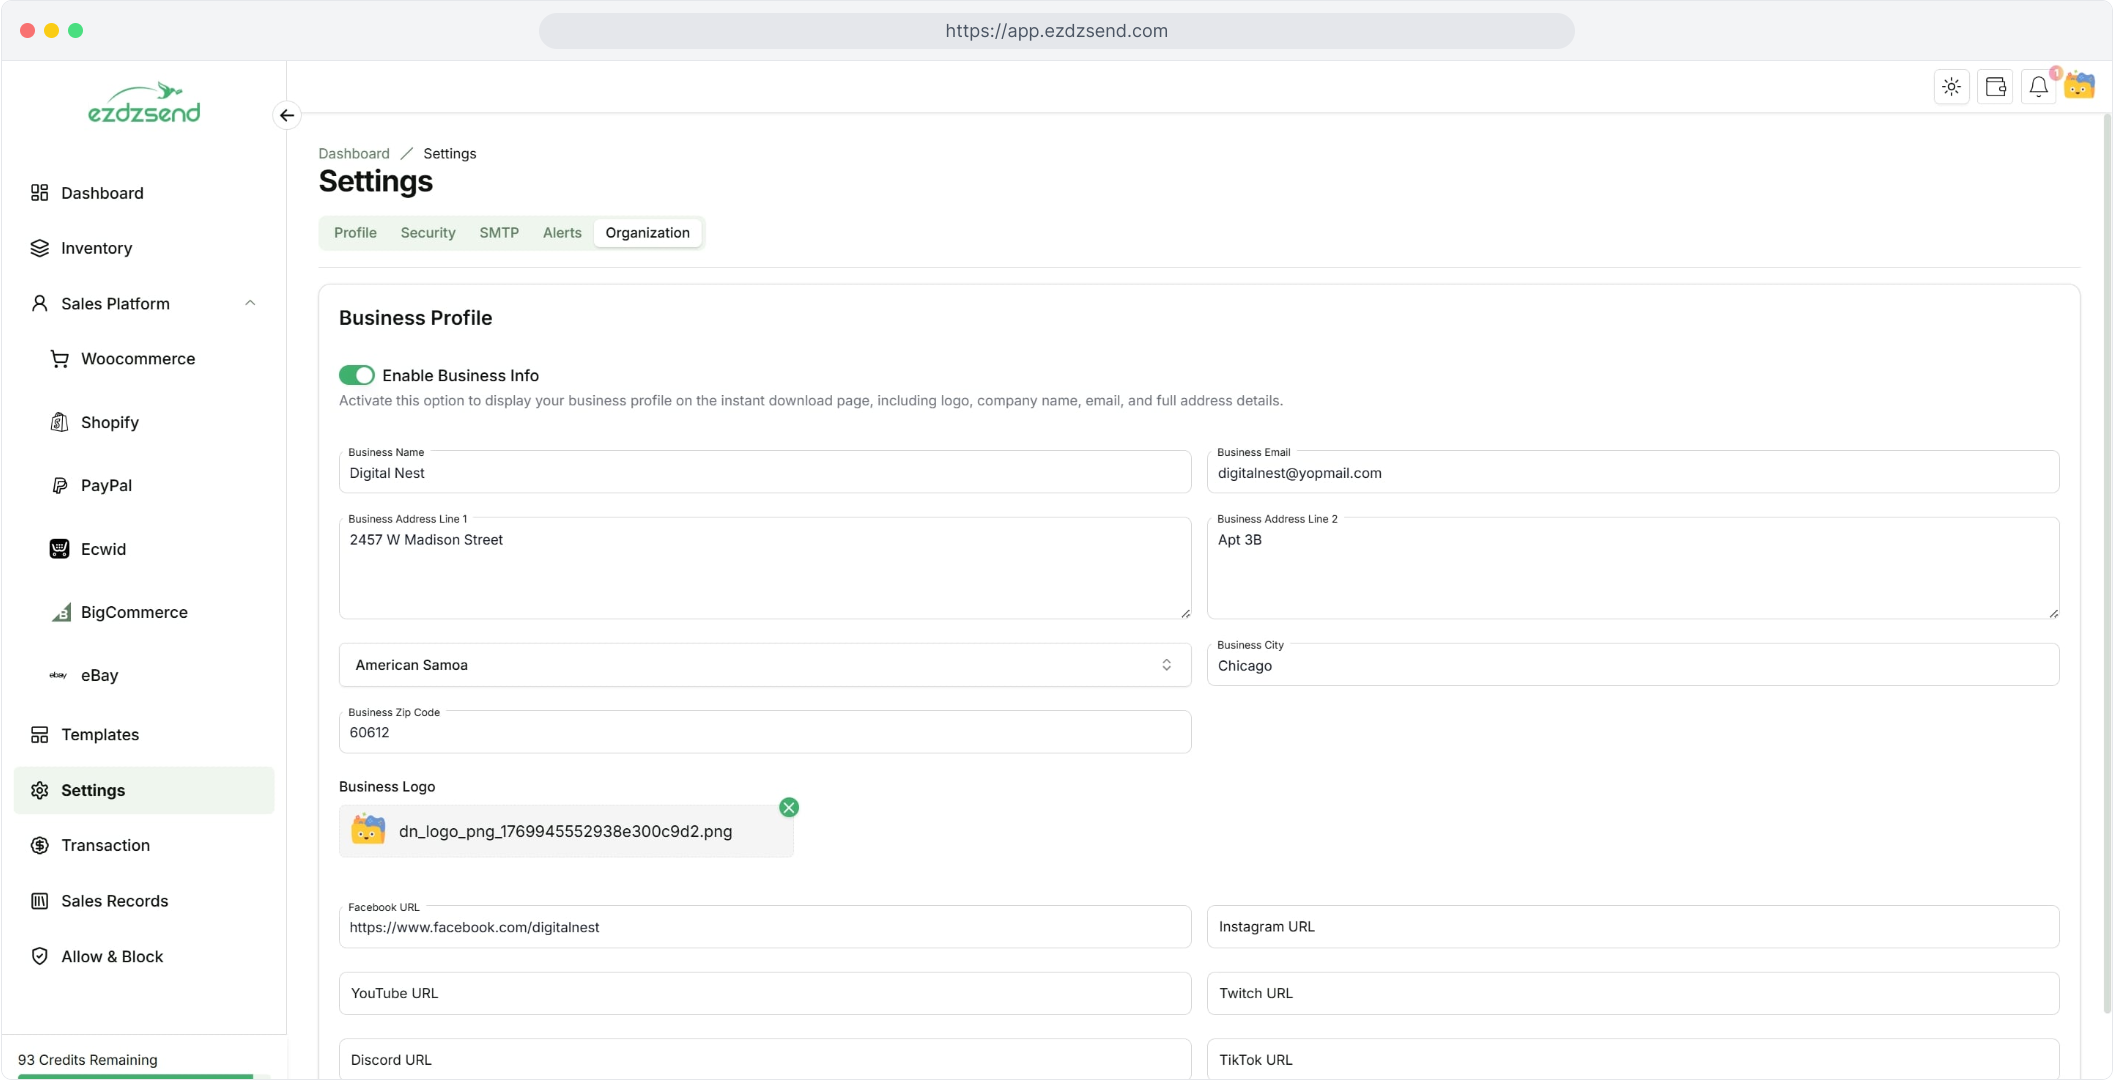Go to Shopify via its bag icon
This screenshot has height=1080, width=2114.
[x=60, y=422]
